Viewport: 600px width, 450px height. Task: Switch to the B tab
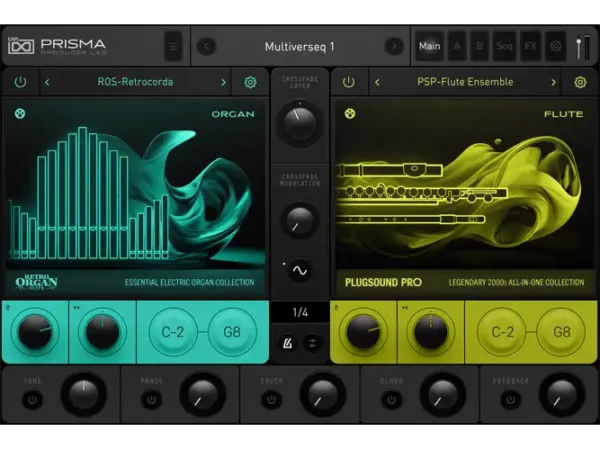[479, 46]
